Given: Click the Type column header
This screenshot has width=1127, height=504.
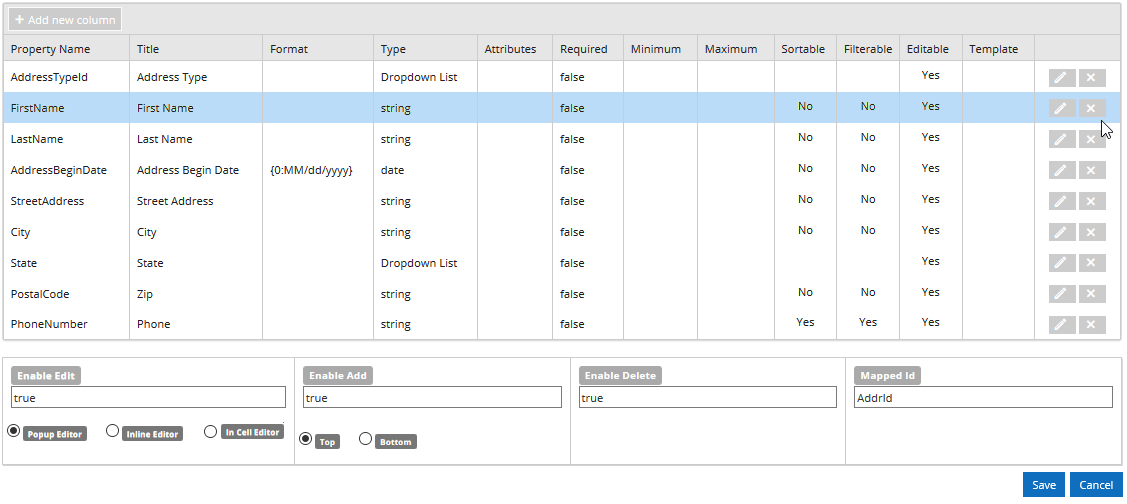Looking at the screenshot, I should tap(393, 49).
